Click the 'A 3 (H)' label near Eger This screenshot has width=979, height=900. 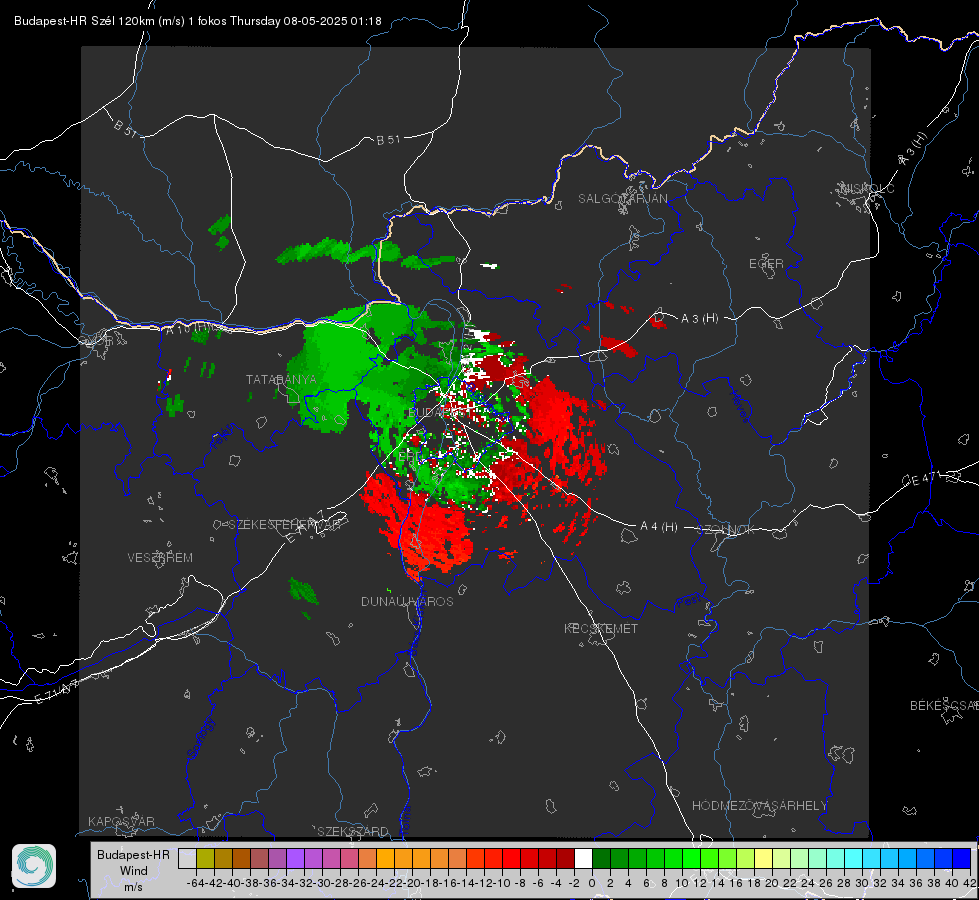(x=699, y=319)
